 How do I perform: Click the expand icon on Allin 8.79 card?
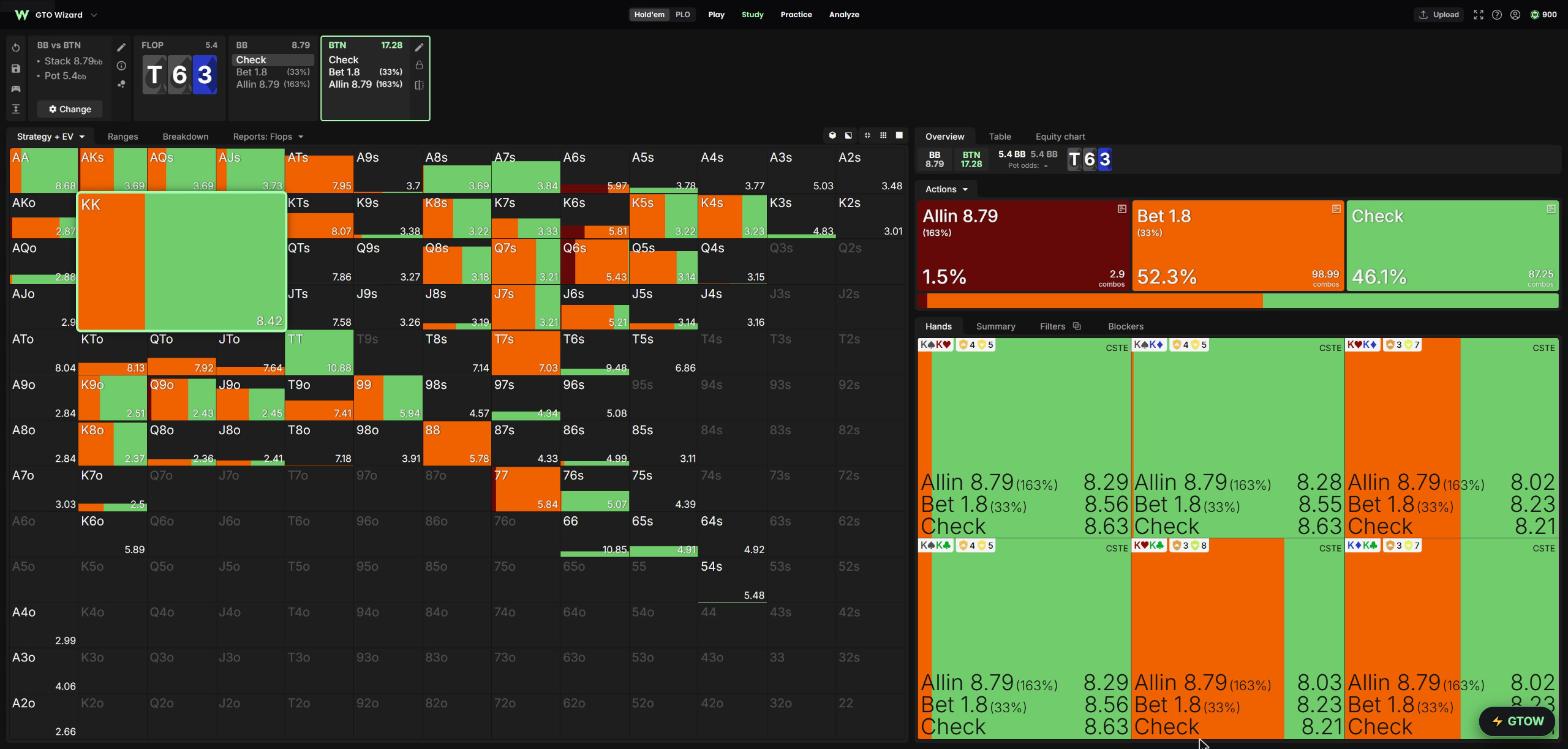pyautogui.click(x=1122, y=209)
